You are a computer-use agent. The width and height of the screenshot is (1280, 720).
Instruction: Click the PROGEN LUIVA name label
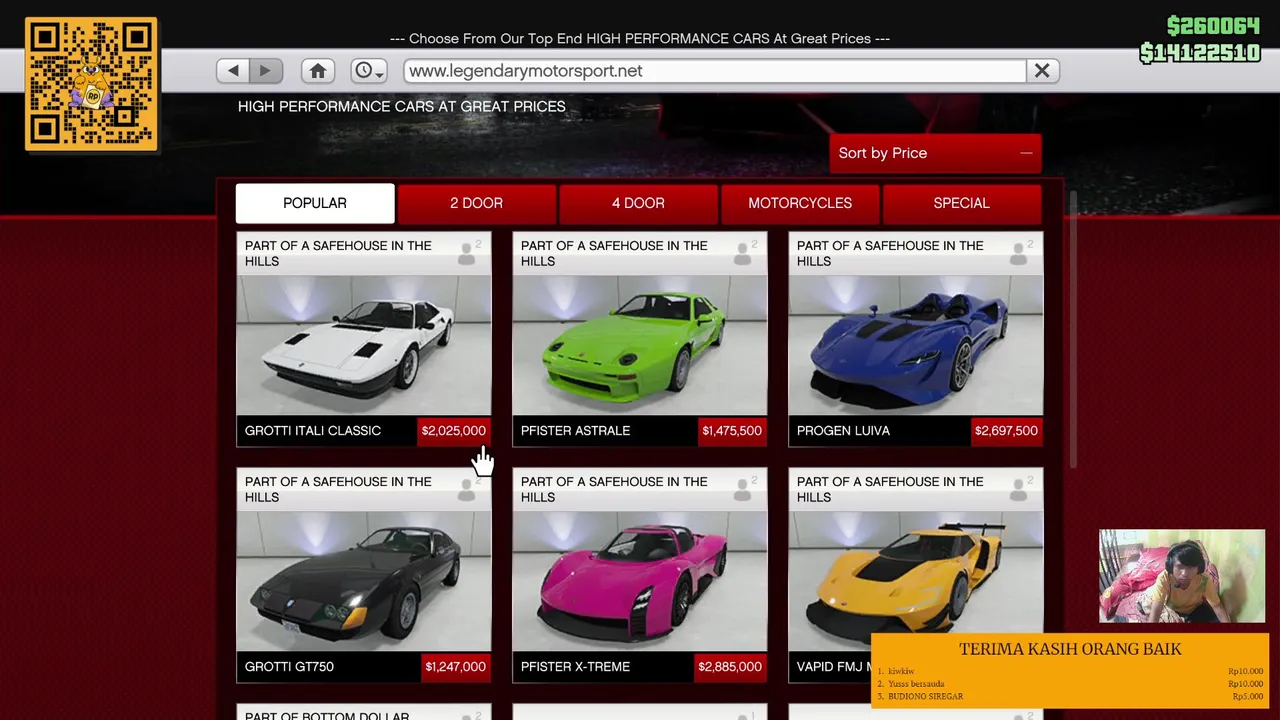click(843, 431)
